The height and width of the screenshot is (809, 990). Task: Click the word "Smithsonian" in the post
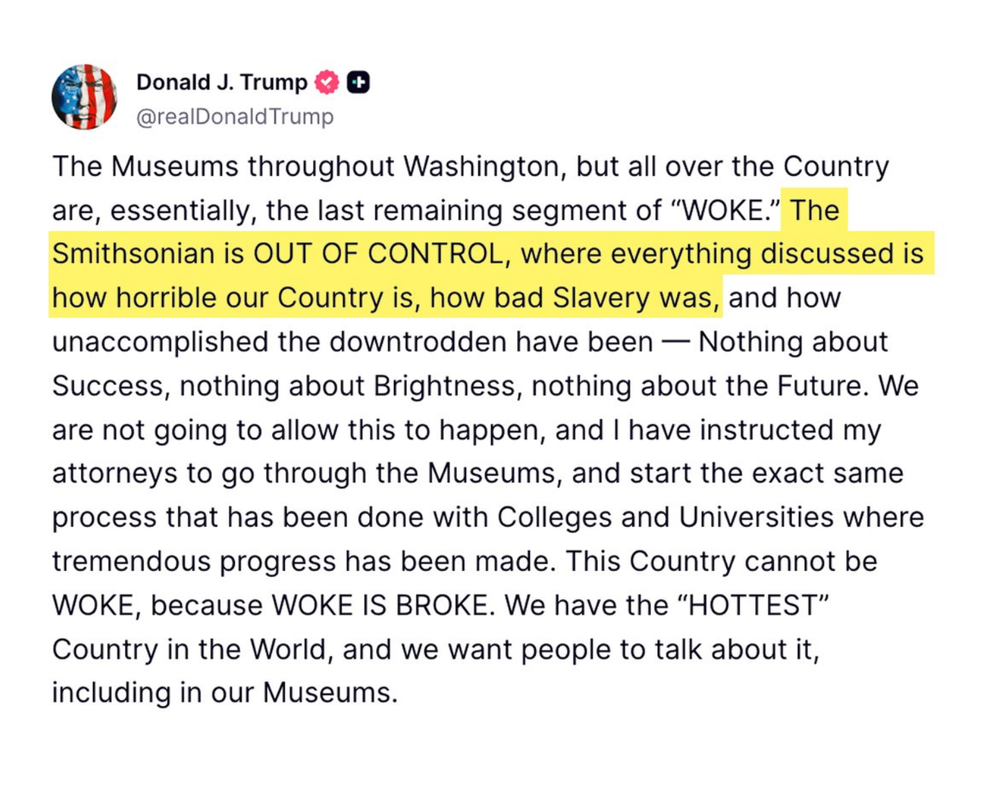click(x=133, y=254)
